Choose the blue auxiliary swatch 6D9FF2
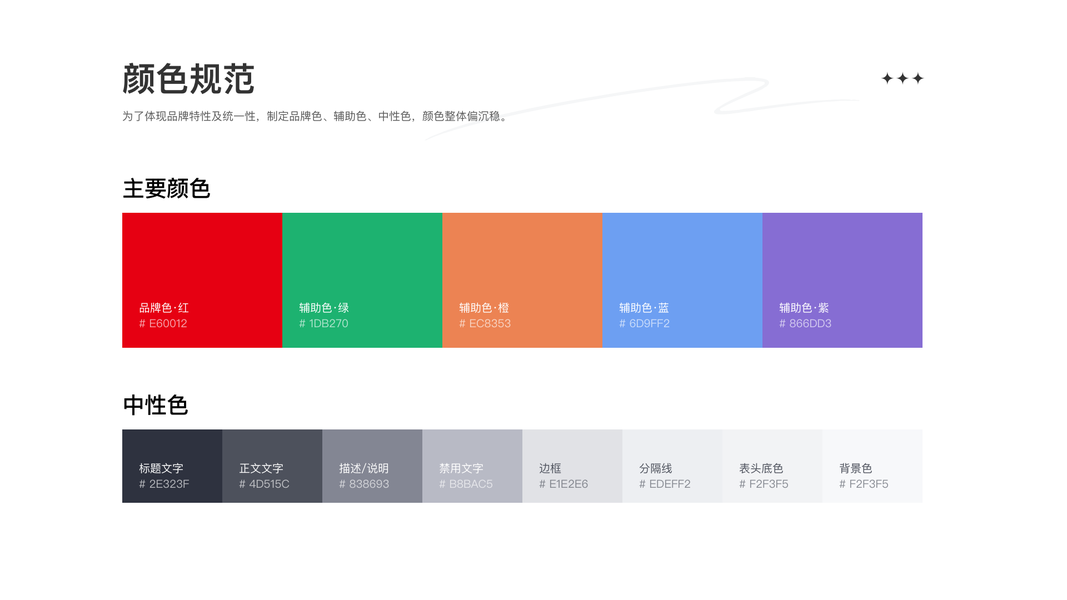The image size is (1067, 600). pos(682,280)
